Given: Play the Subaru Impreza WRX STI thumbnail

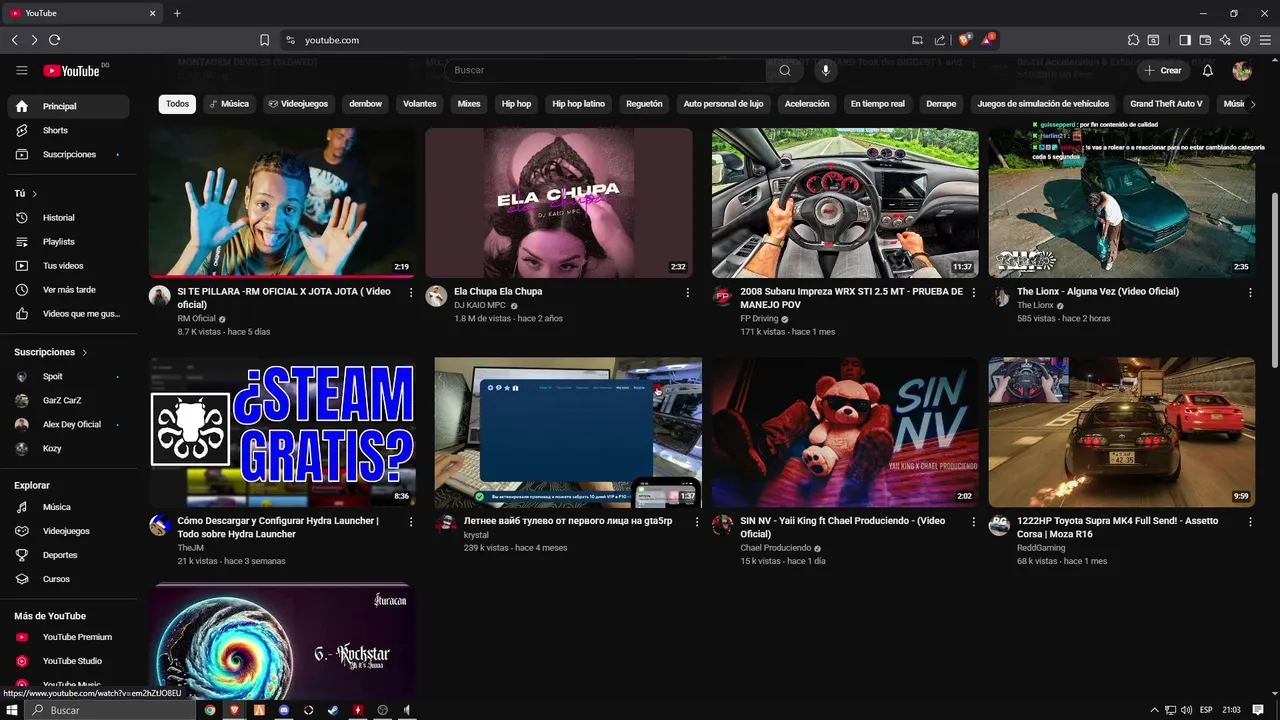Looking at the screenshot, I should pos(845,202).
